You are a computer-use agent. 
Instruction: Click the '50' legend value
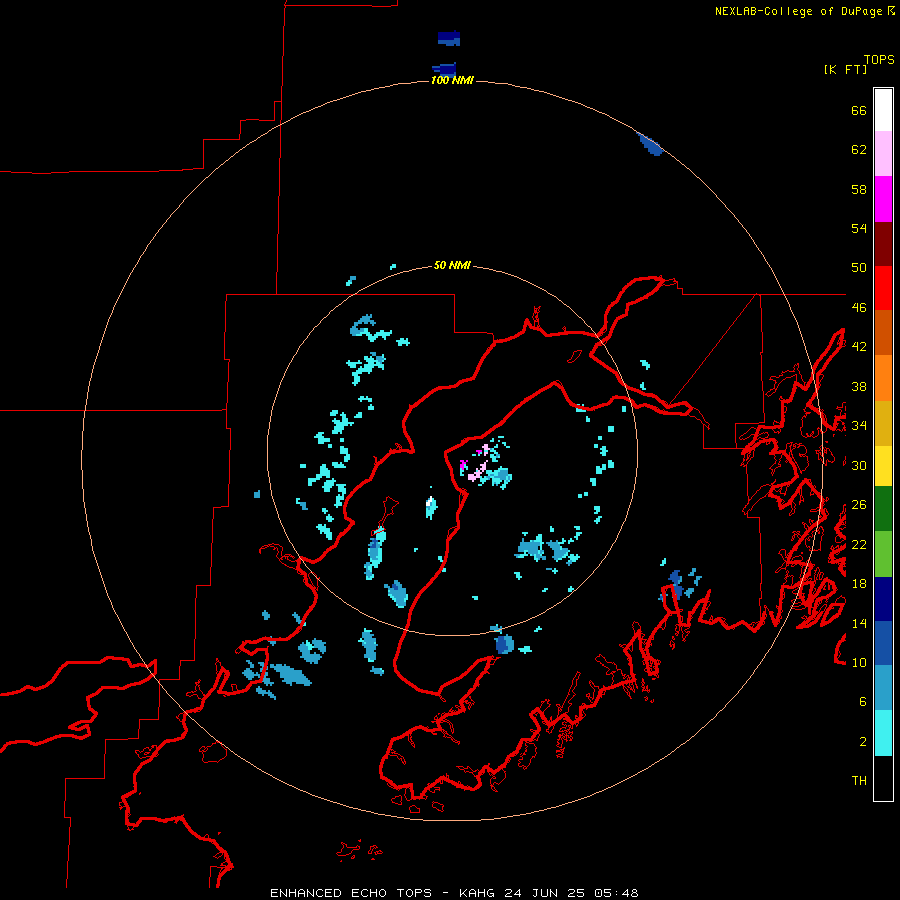(859, 268)
